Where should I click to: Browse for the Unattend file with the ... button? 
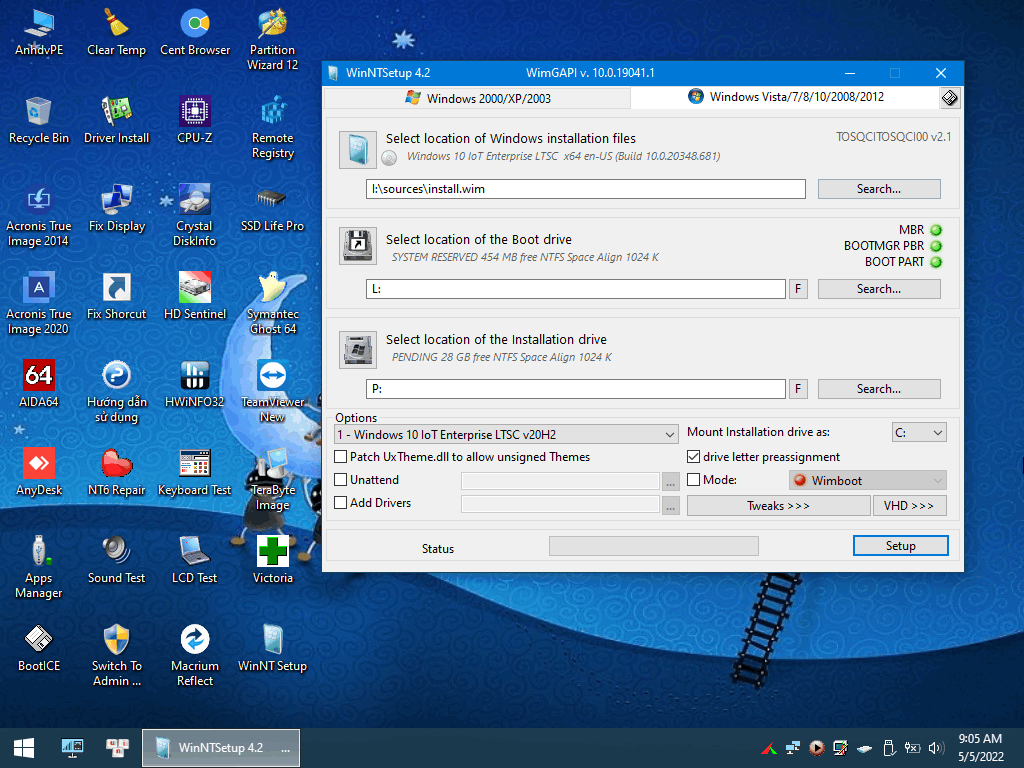tap(671, 481)
